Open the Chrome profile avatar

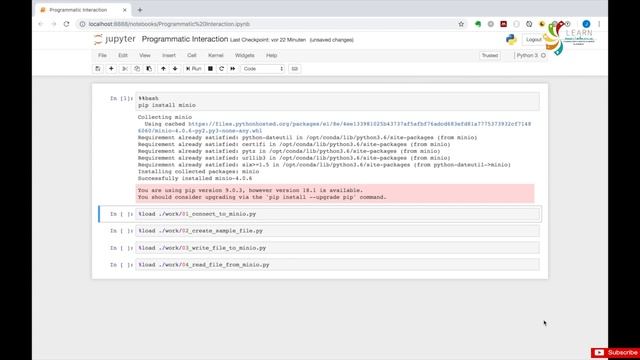[x=586, y=24]
